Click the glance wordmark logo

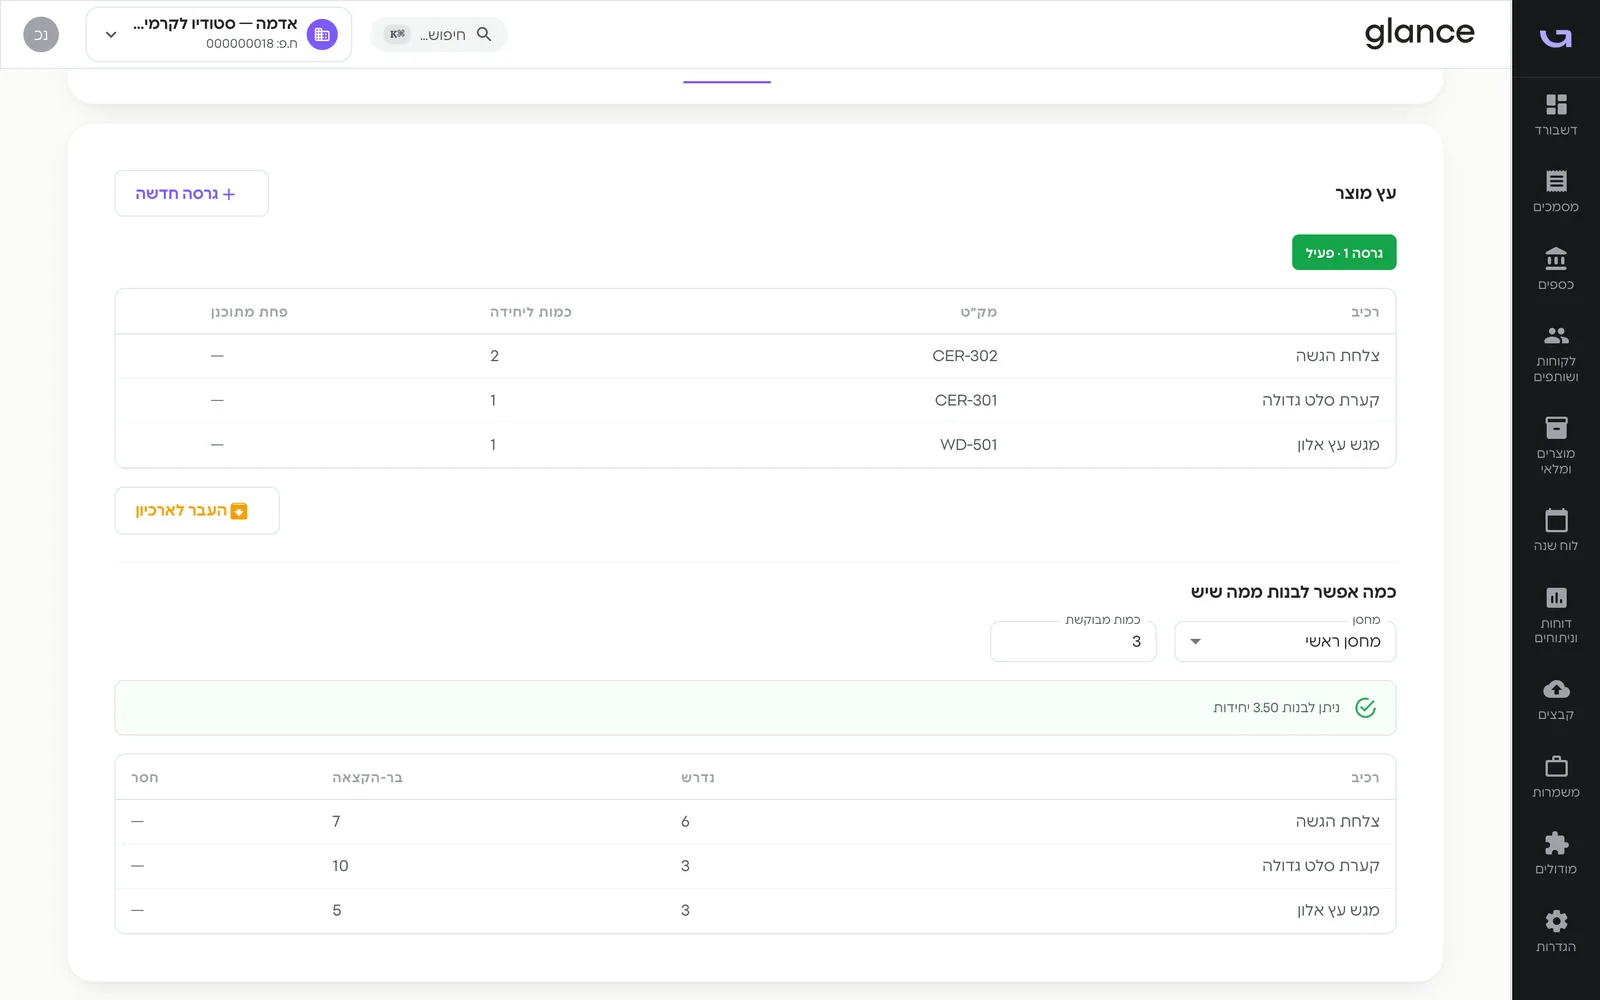click(x=1419, y=34)
